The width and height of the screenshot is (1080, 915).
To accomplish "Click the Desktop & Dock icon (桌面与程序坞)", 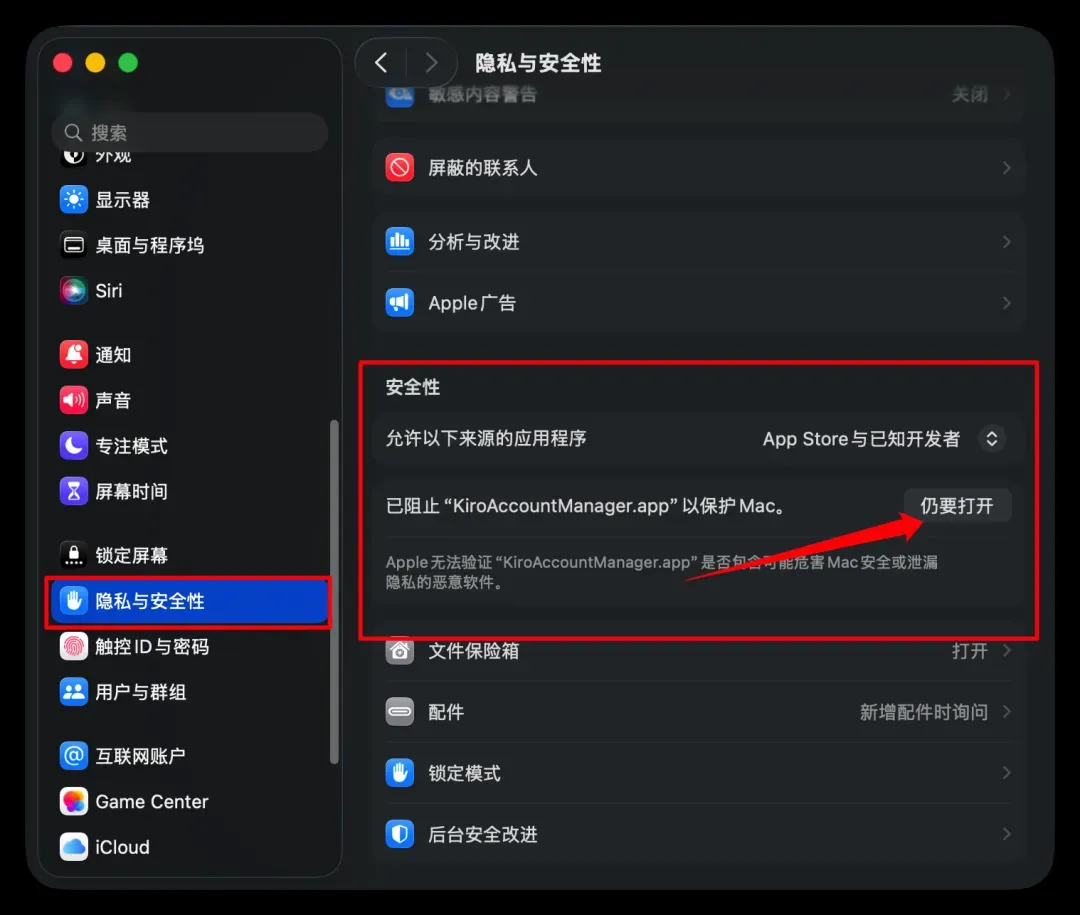I will pos(74,245).
